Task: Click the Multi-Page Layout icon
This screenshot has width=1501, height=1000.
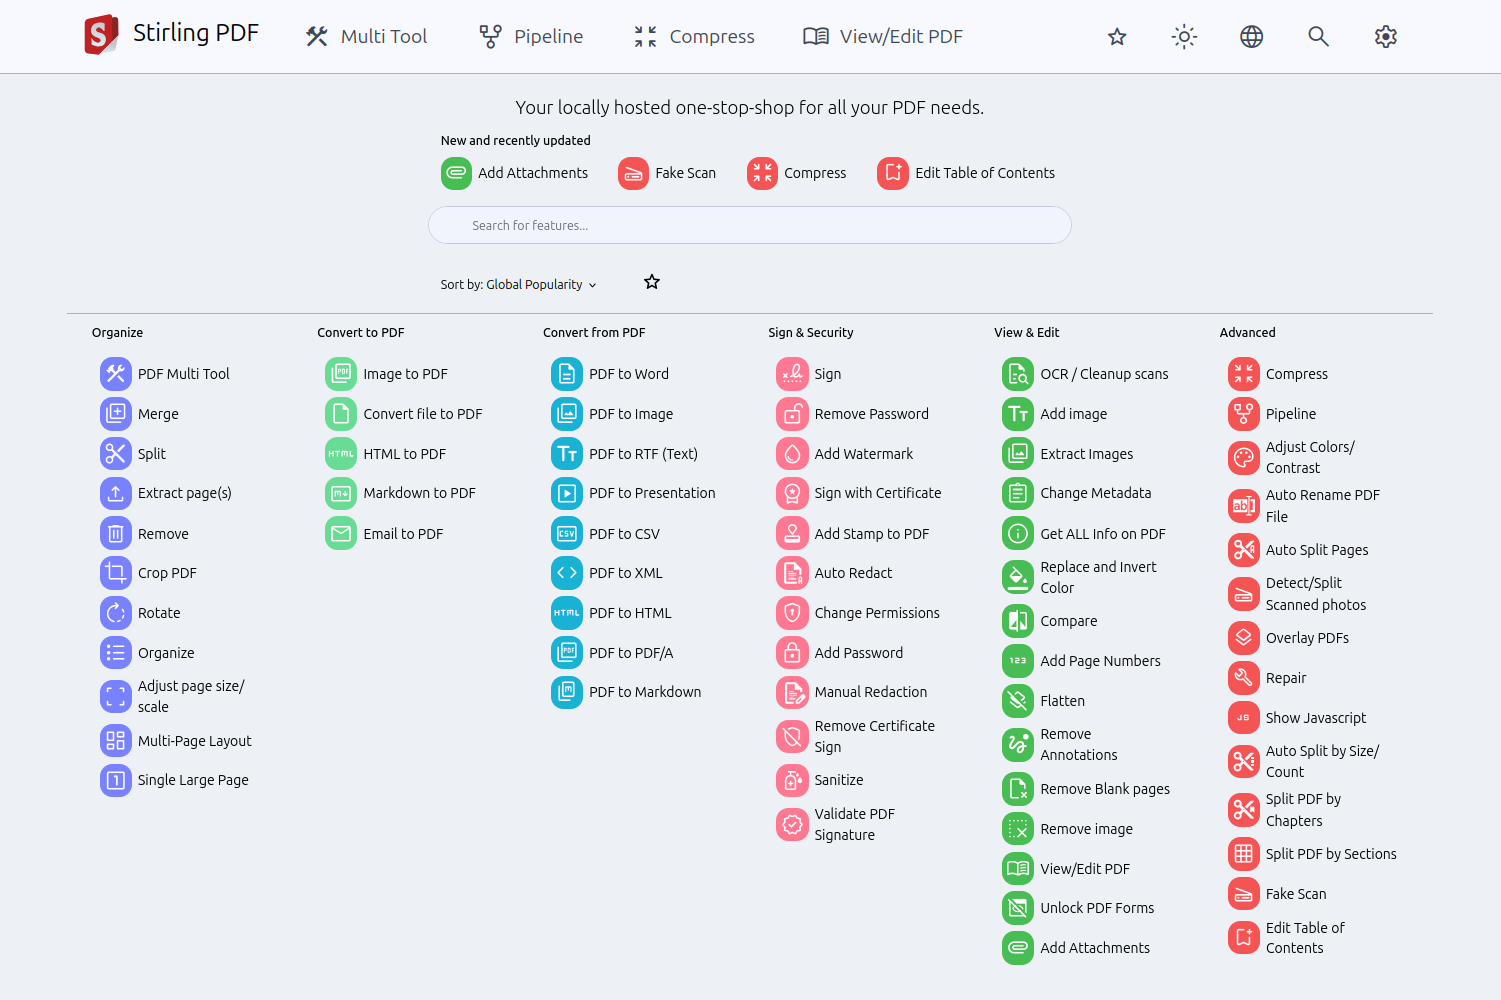Action: tap(116, 741)
